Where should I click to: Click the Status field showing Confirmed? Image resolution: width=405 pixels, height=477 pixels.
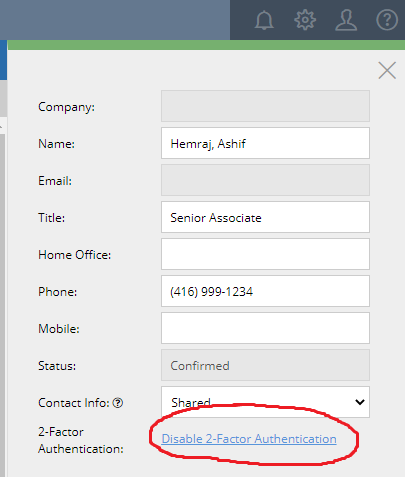(265, 365)
